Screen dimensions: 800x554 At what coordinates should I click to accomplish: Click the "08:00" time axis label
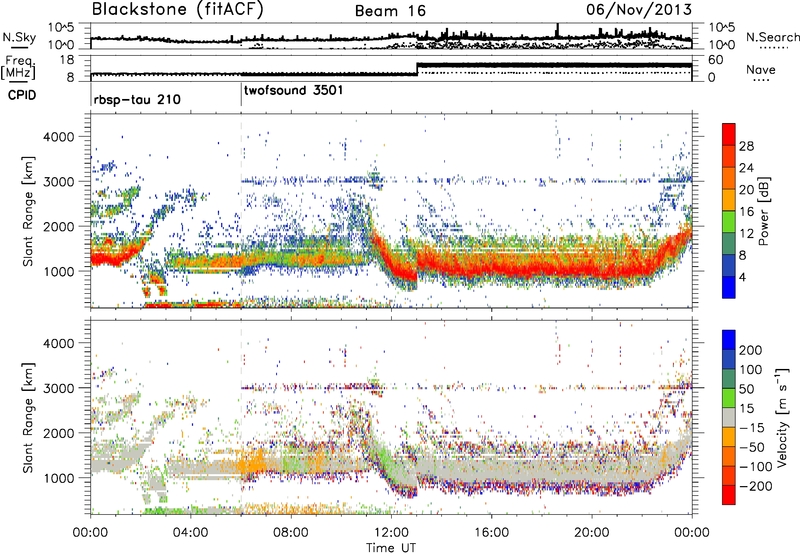(x=291, y=533)
